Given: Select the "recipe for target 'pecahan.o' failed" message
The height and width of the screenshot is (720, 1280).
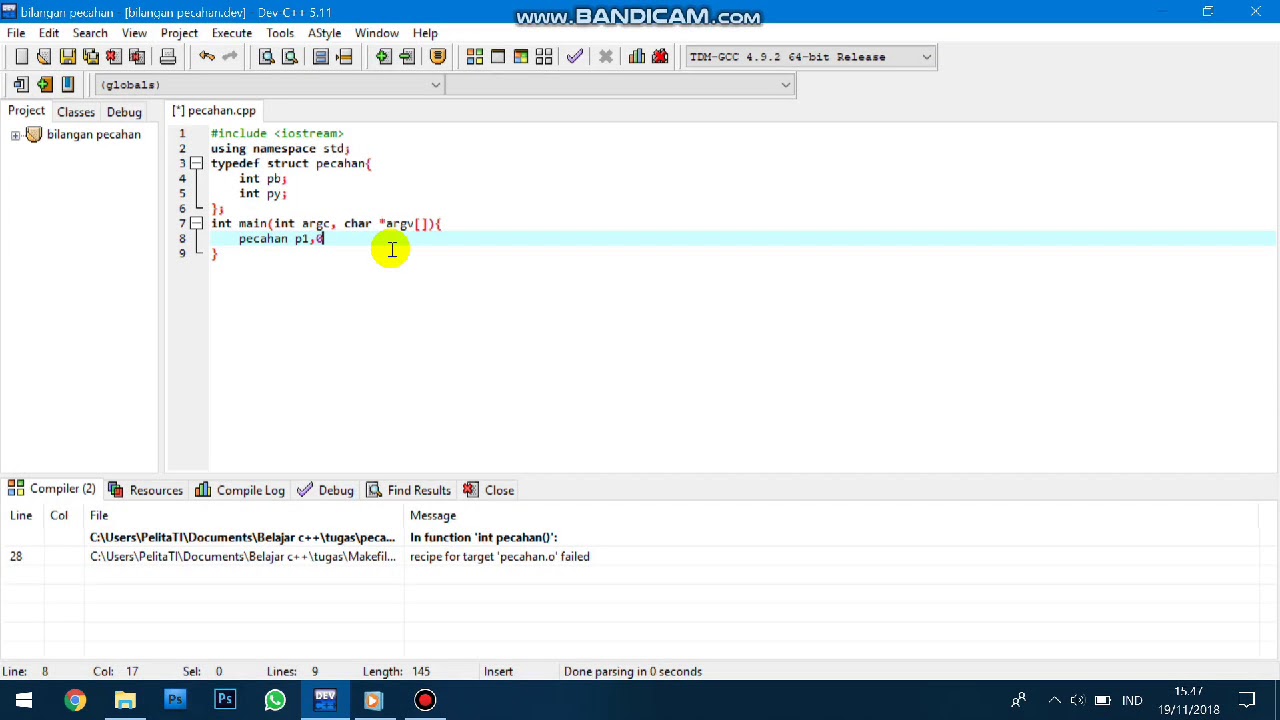Looking at the screenshot, I should pos(500,557).
